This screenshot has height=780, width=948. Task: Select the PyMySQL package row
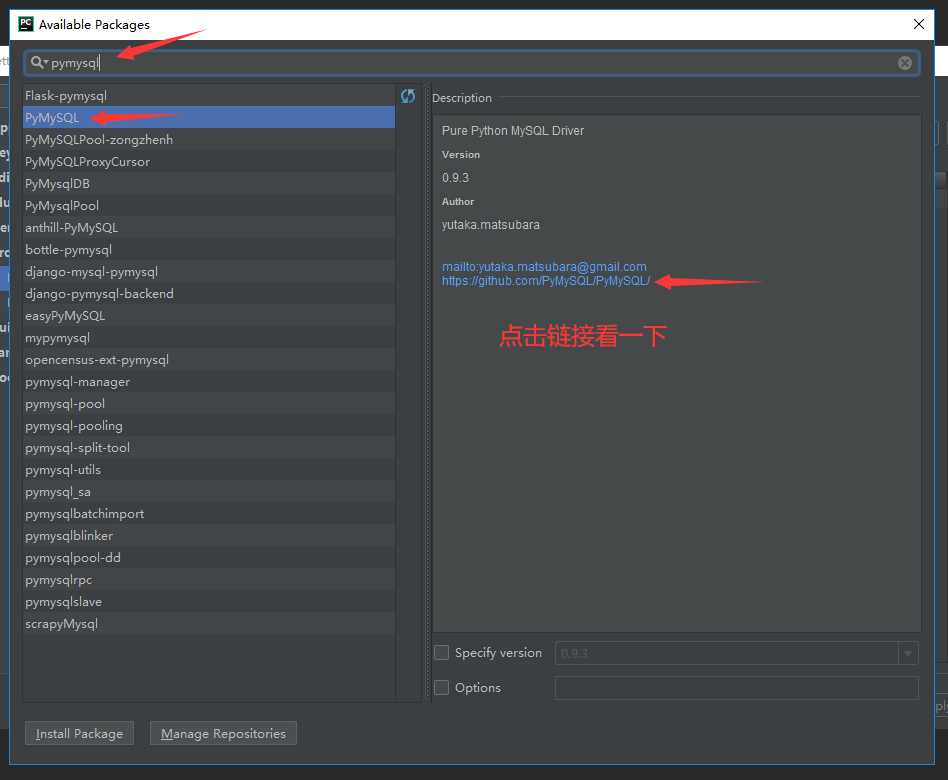pos(209,117)
